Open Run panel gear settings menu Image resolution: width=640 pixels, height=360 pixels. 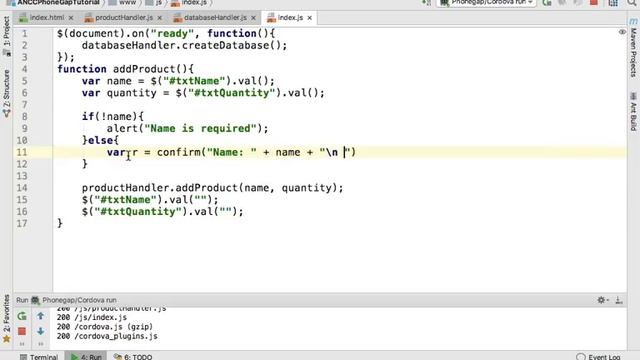[602, 300]
